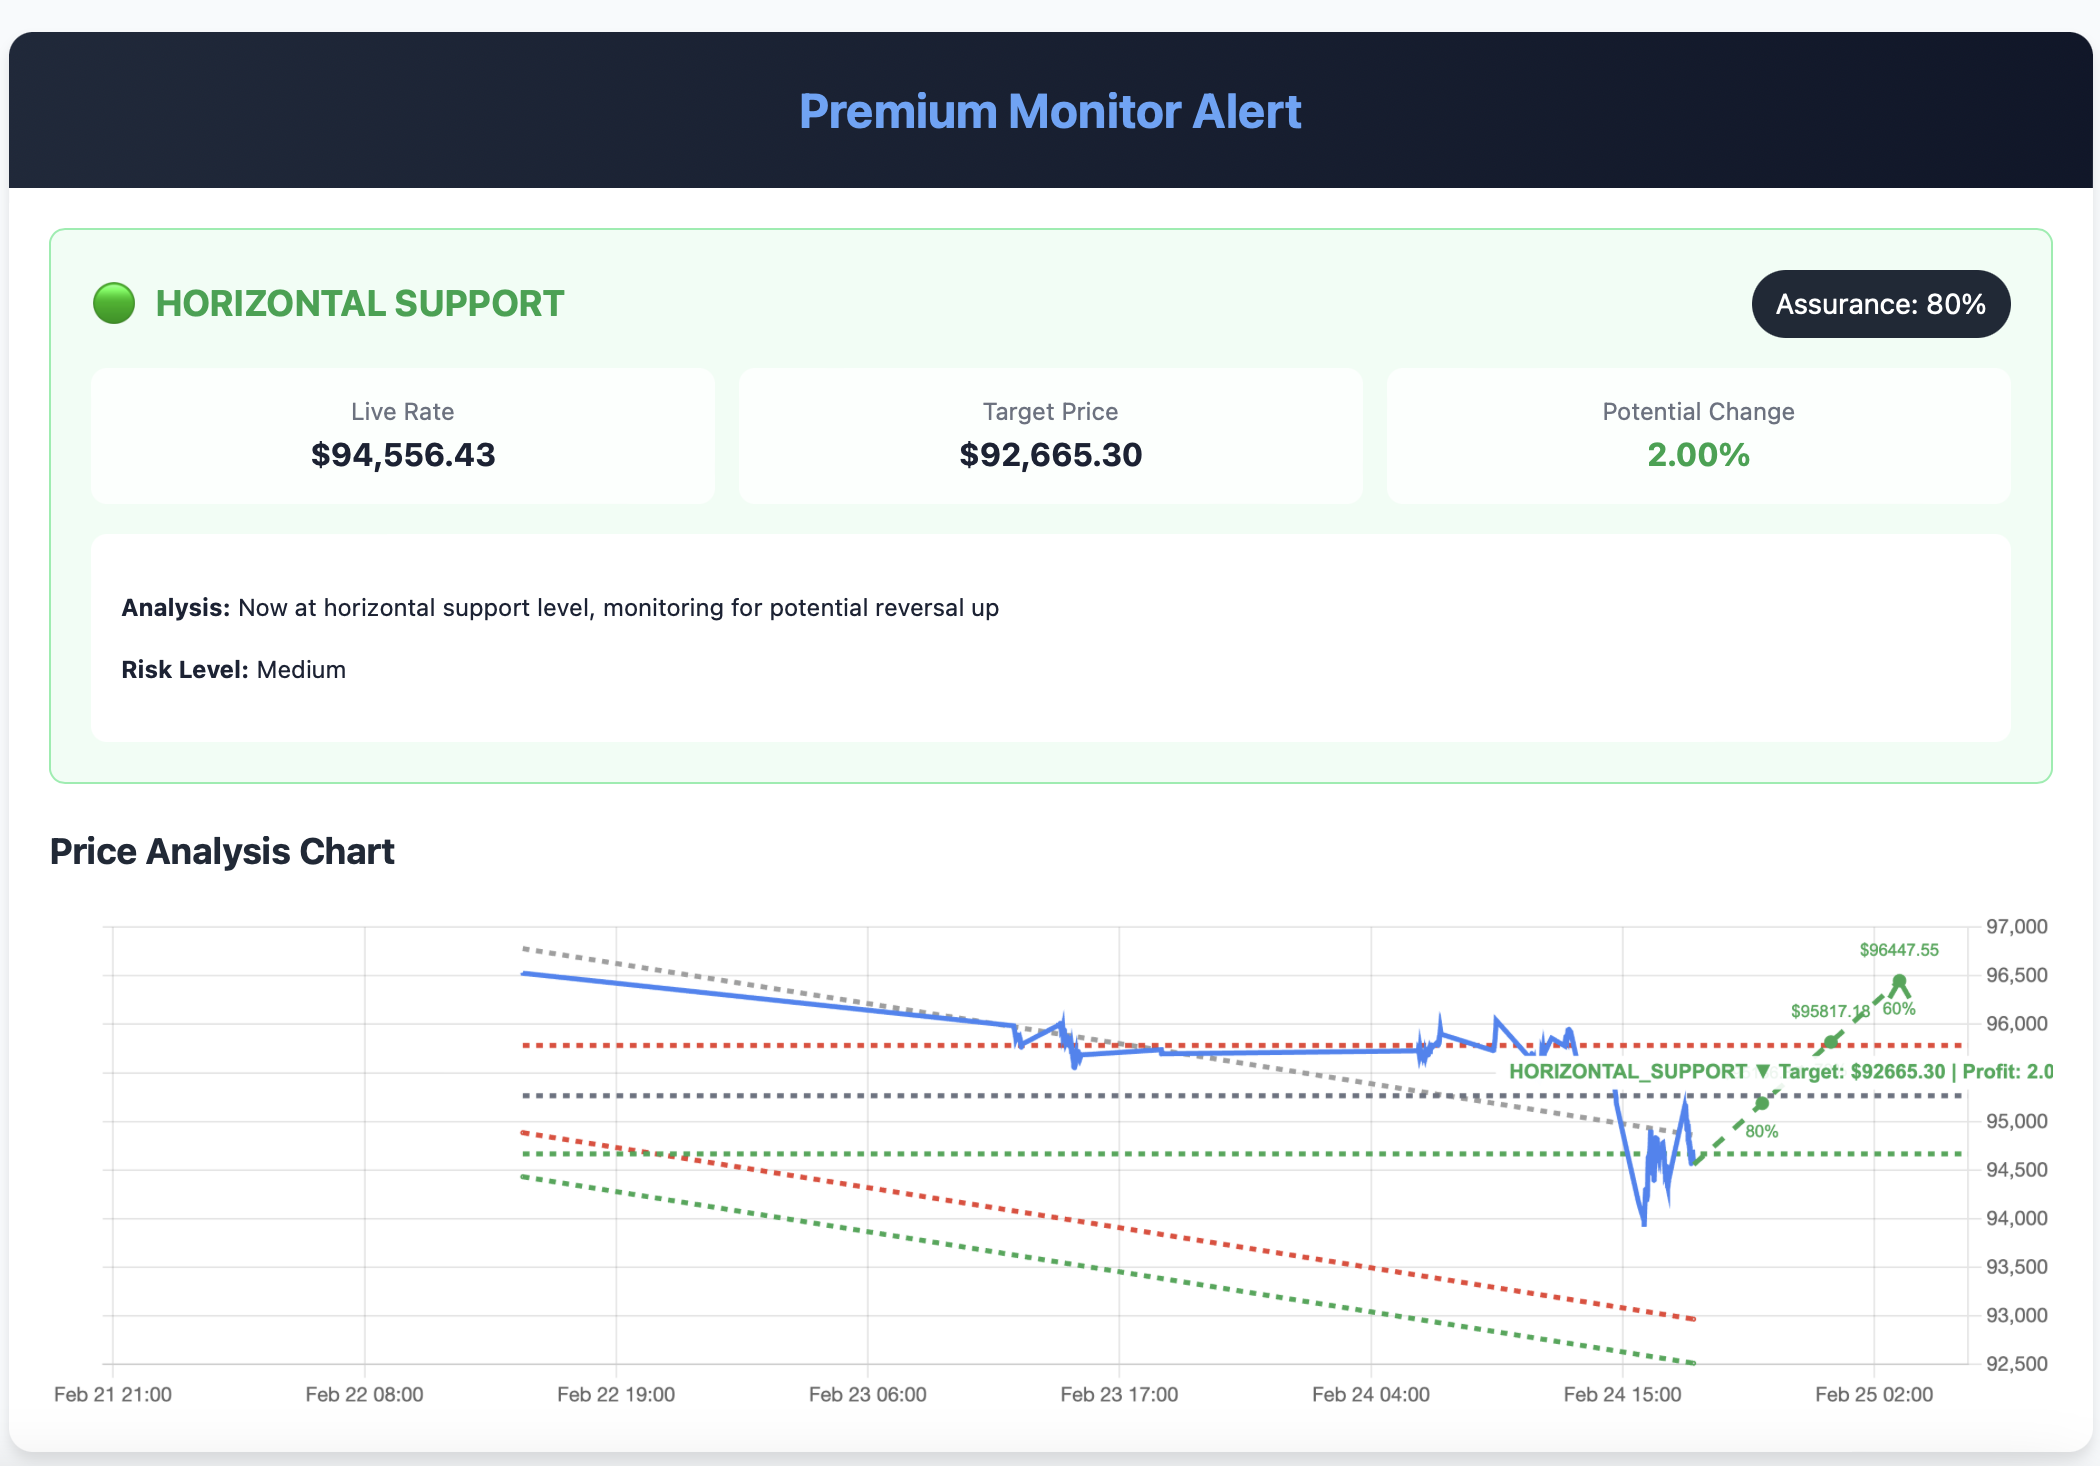Select the Live Rate value $94,556.43
This screenshot has width=2100, height=1466.
point(403,455)
